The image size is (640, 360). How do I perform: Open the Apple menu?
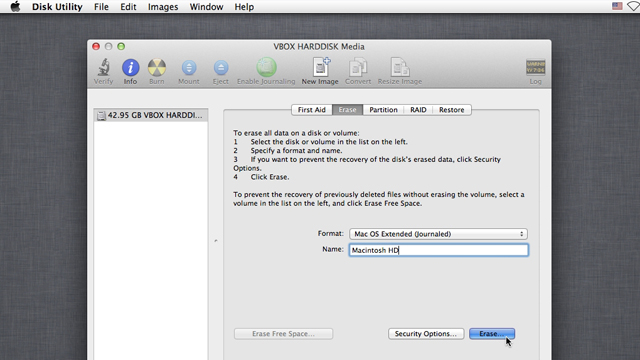[x=15, y=7]
